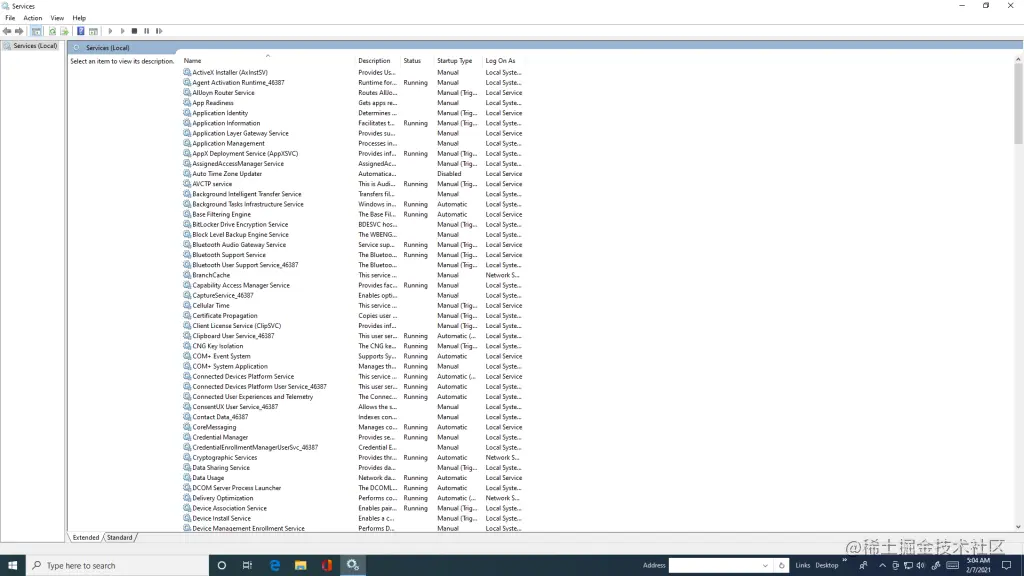Open the Office icon on taskbar
Screen dimensions: 1024x576
point(327,565)
